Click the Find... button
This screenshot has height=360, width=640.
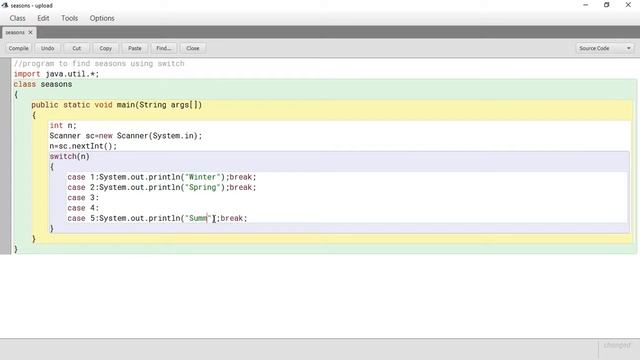tap(163, 48)
